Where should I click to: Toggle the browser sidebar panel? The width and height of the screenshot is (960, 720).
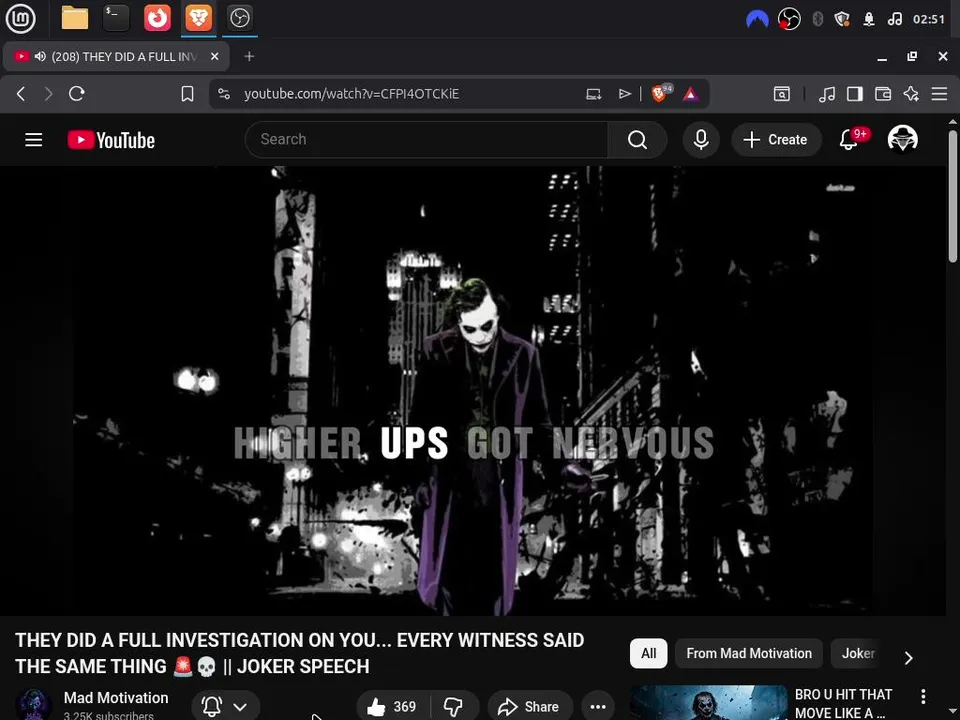855,94
